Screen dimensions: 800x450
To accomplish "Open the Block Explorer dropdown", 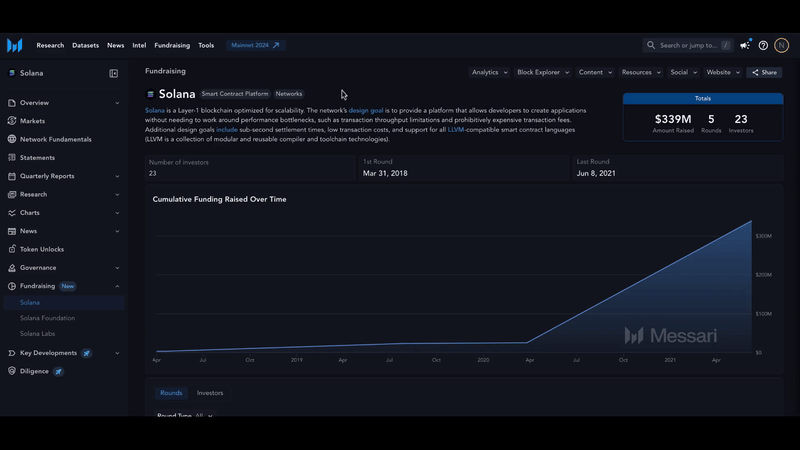I will coord(543,72).
